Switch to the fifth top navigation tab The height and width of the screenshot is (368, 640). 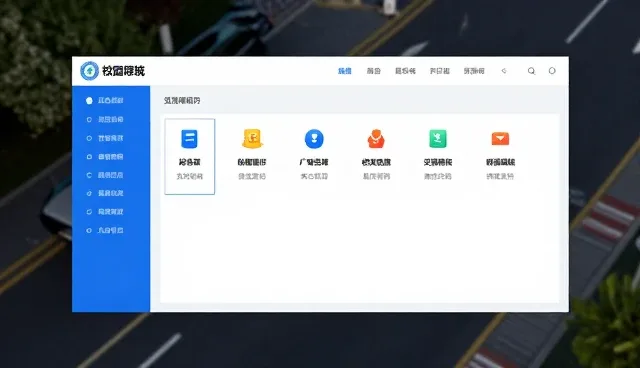[x=474, y=71]
